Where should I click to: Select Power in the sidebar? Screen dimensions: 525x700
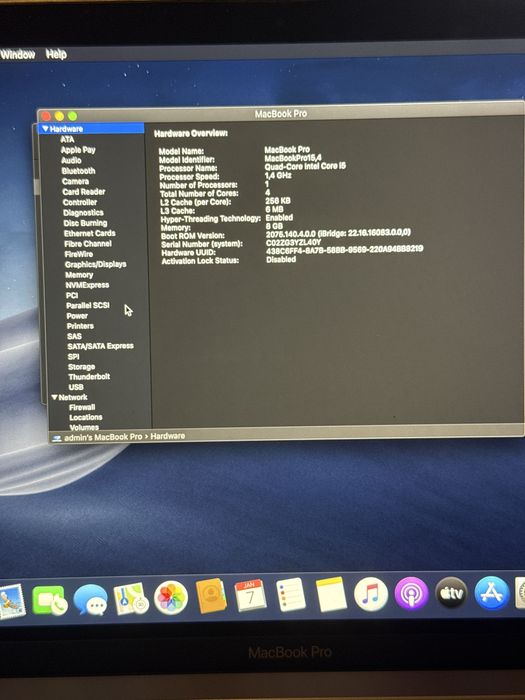tap(77, 316)
